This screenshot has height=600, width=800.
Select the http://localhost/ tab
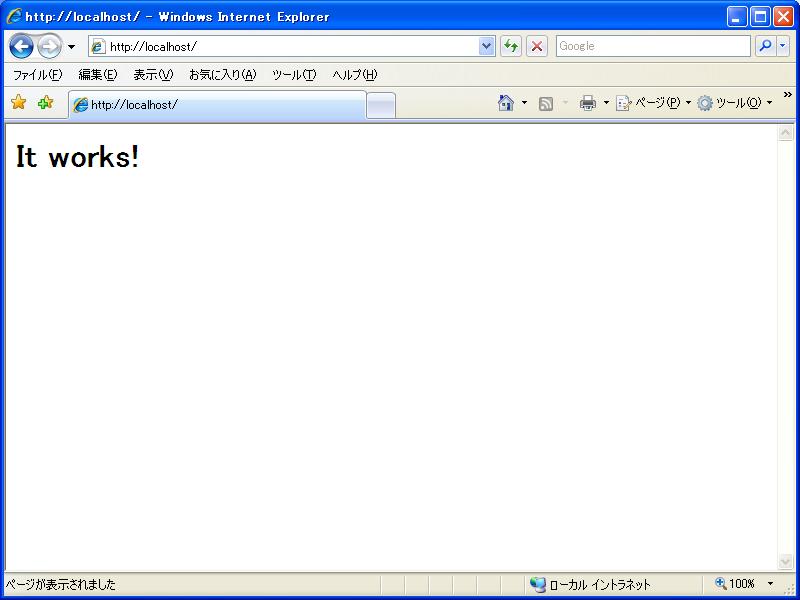[x=217, y=105]
